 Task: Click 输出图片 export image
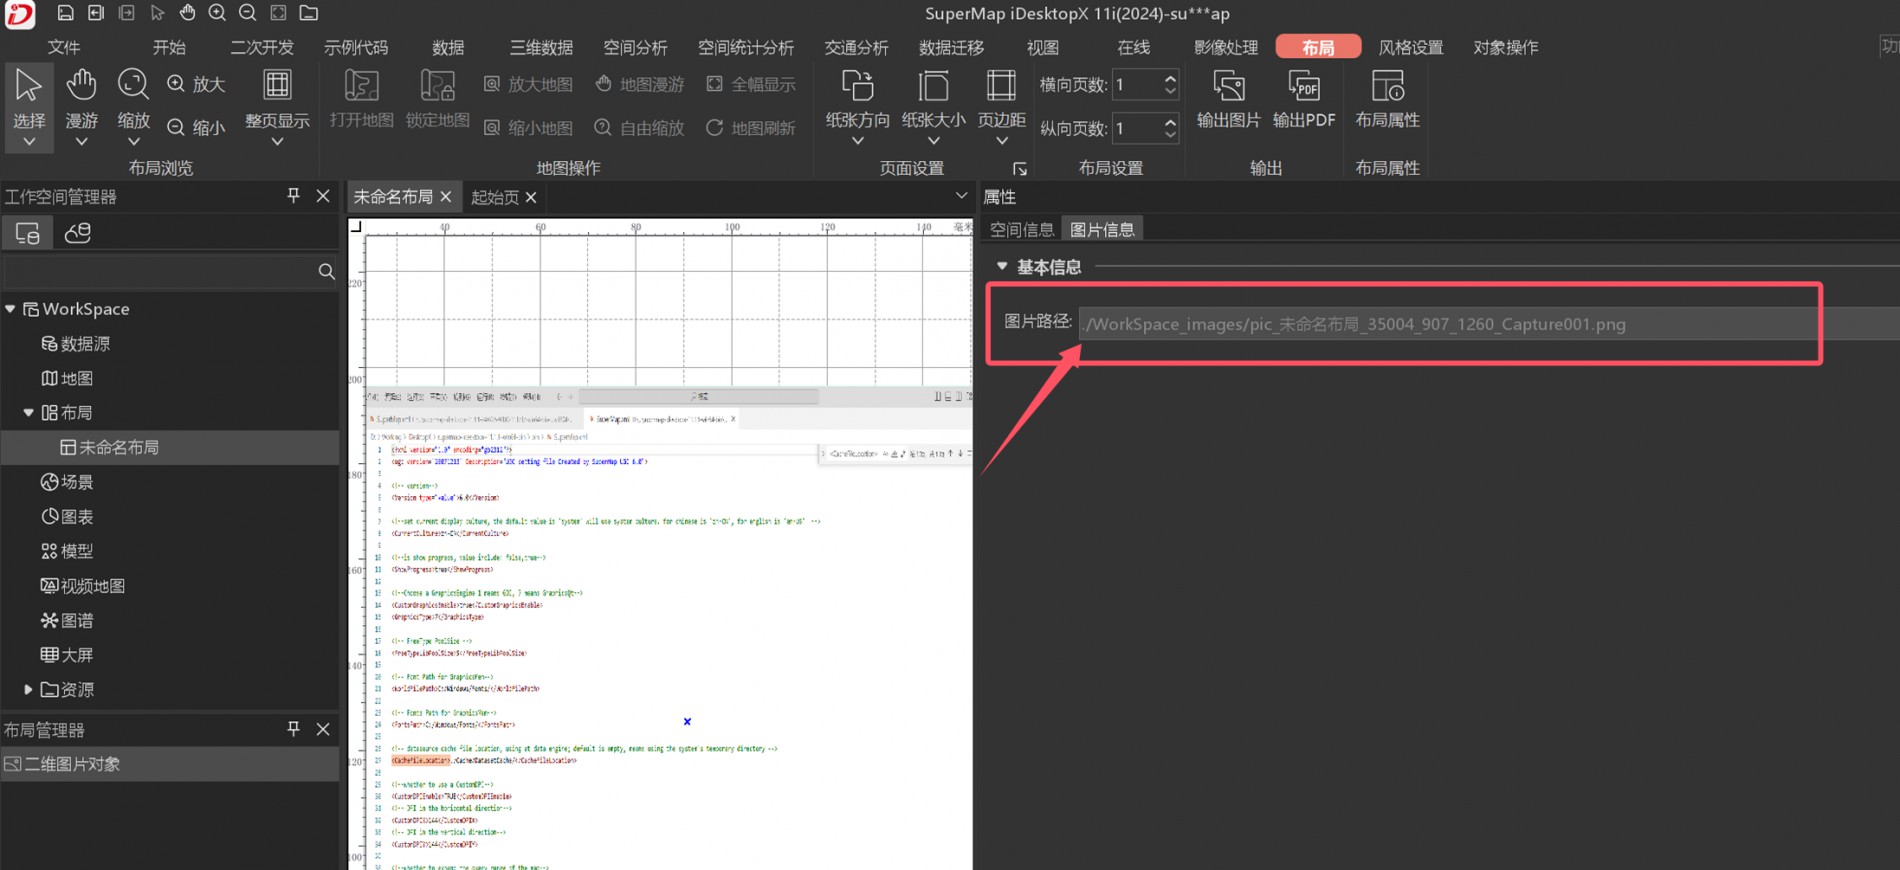click(1228, 98)
